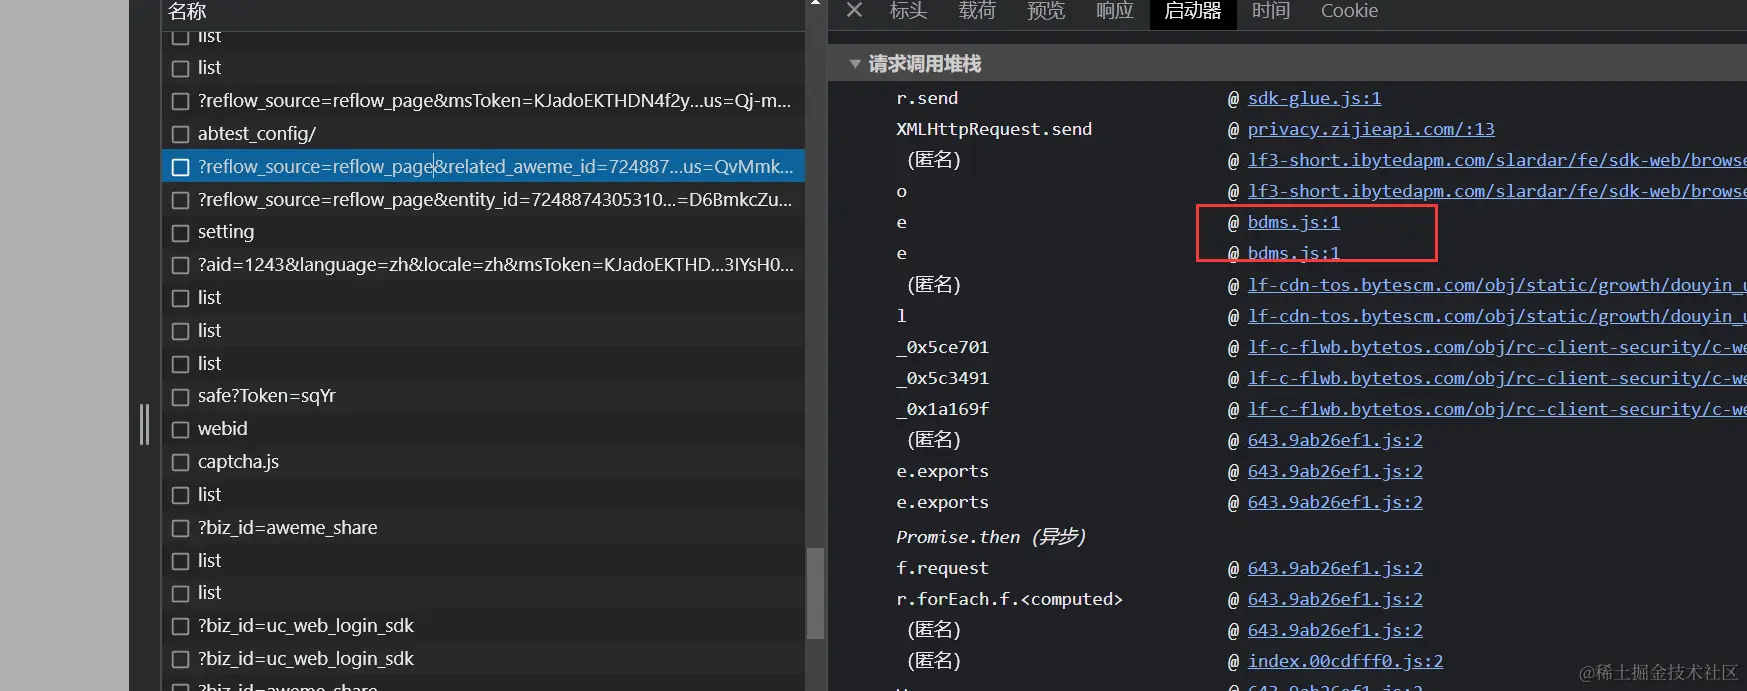Viewport: 1747px width, 691px height.
Task: Open the 响应 tab
Action: pos(1114,10)
